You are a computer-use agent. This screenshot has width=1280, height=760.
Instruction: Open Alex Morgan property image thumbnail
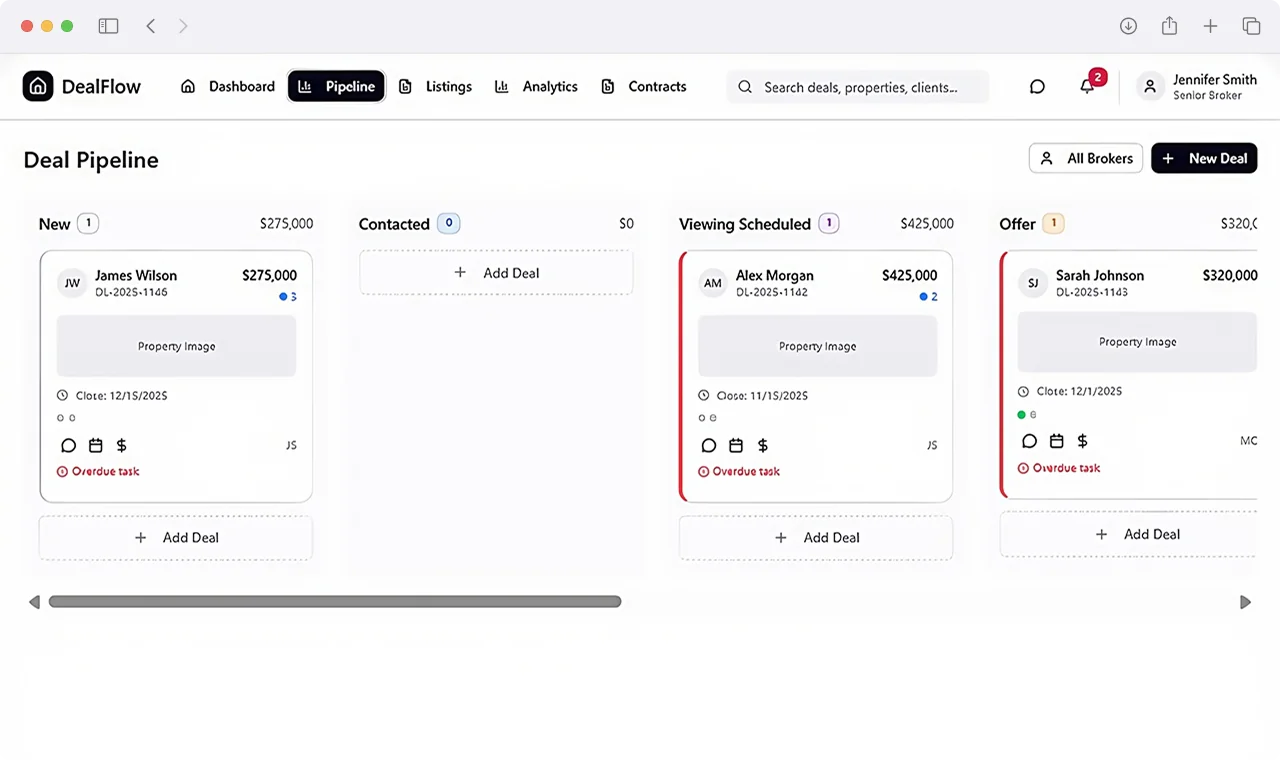(x=817, y=346)
